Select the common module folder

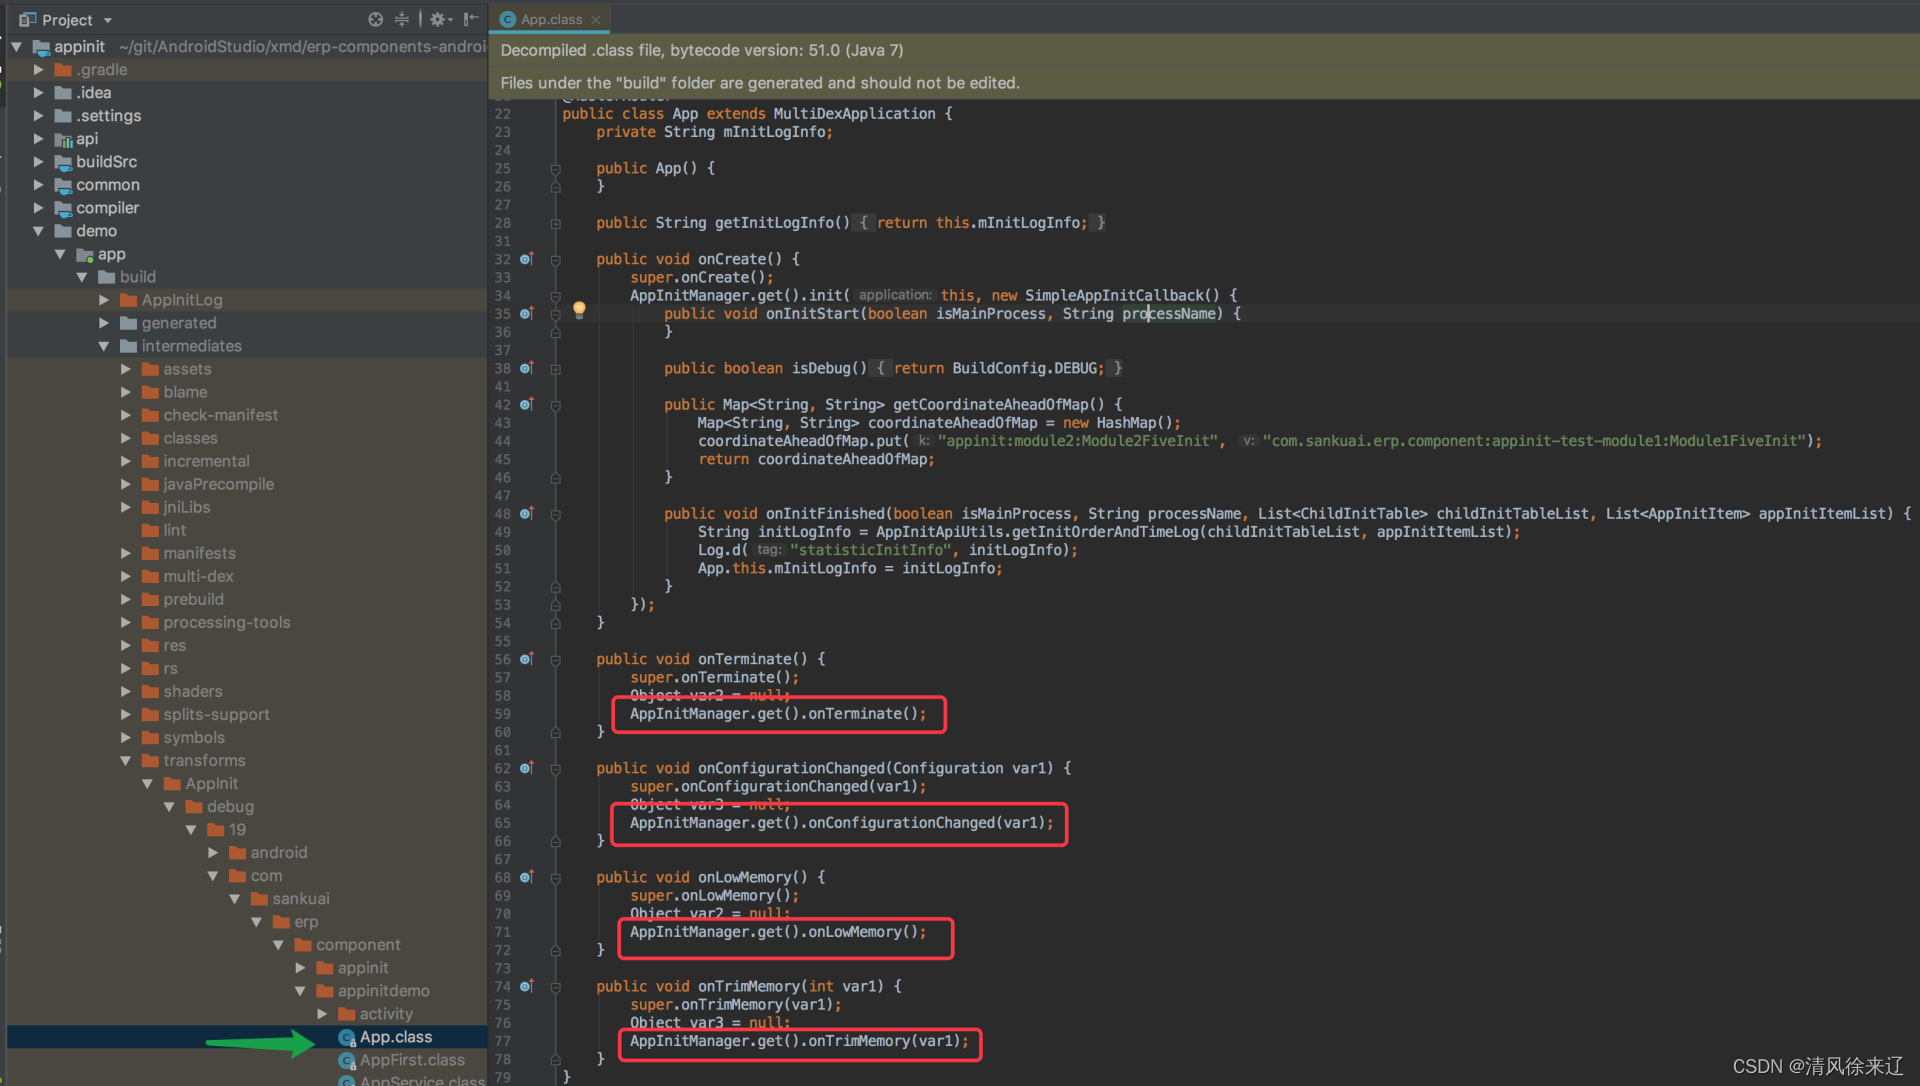(x=108, y=184)
